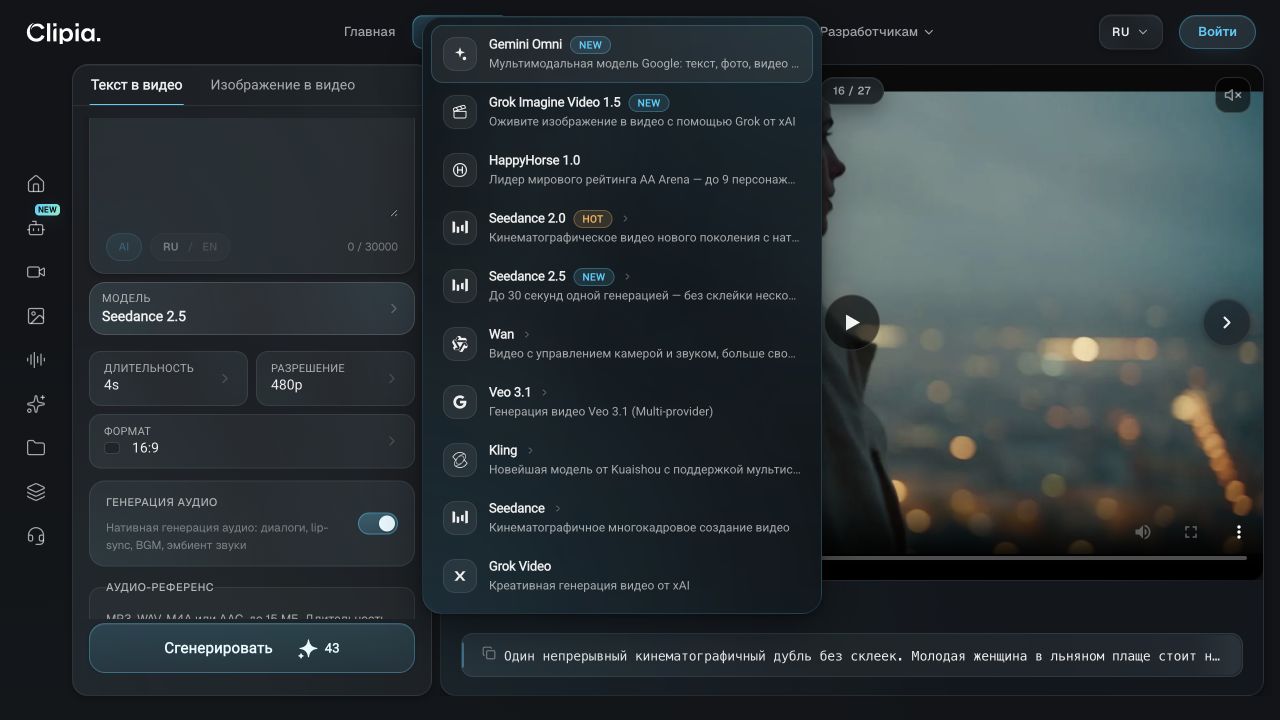Expand the Veo 3.1 submenu chevron
This screenshot has width=1280, height=720.
click(x=544, y=392)
